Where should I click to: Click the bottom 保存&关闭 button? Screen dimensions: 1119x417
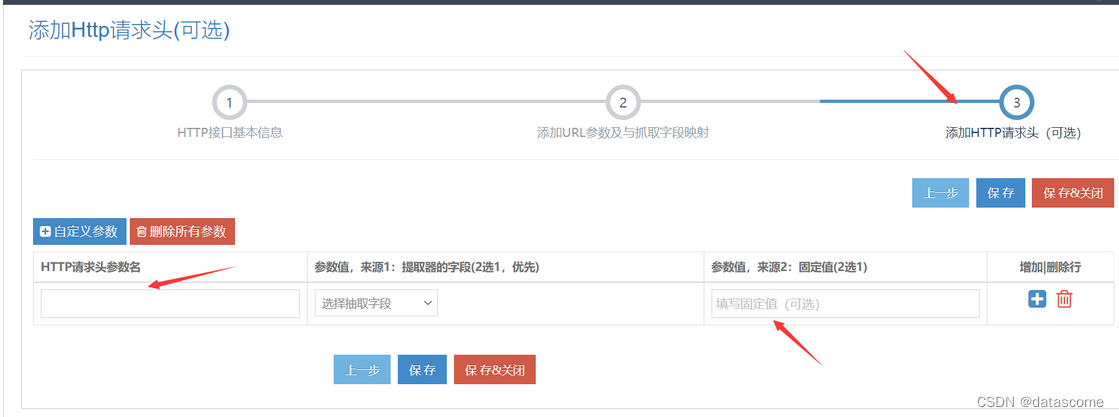coord(495,370)
